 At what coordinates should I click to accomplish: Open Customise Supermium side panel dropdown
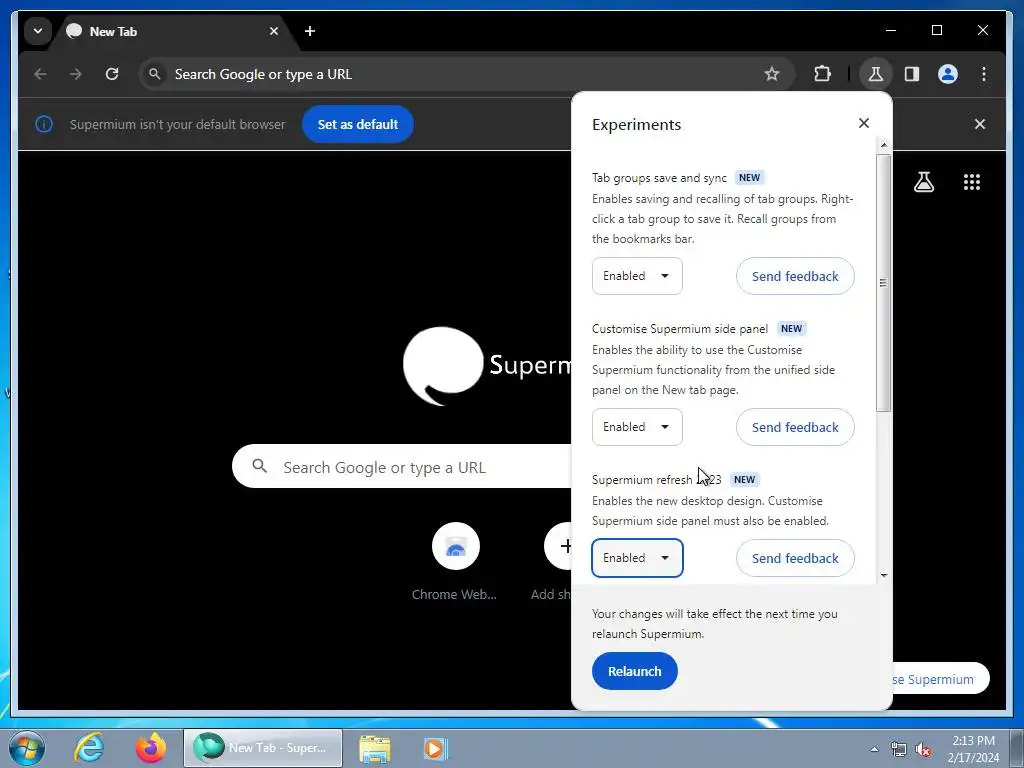637,426
